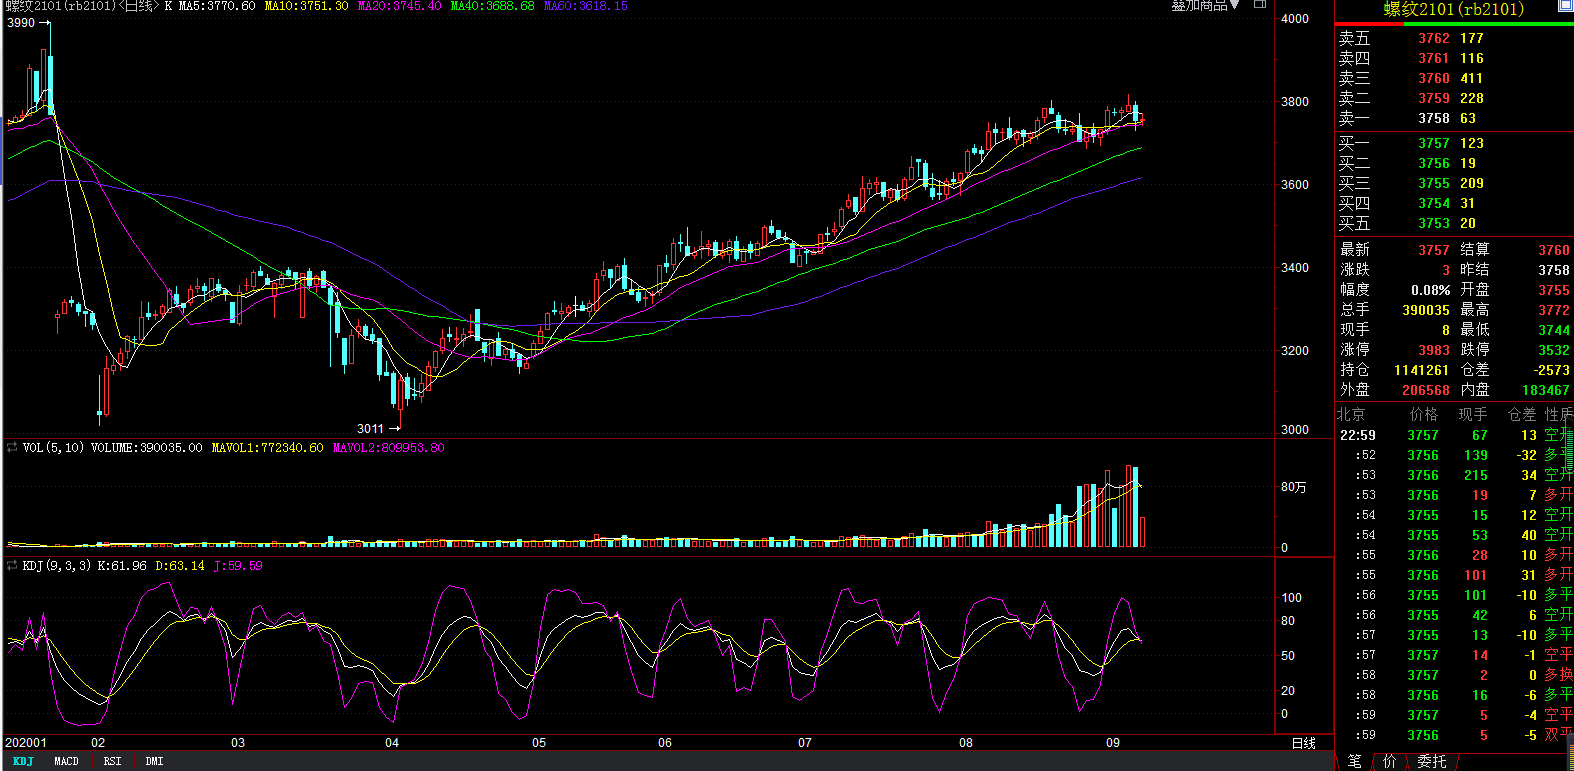
Task: Click the 螺纹2101(rb2101) panel title
Action: pos(1453,9)
